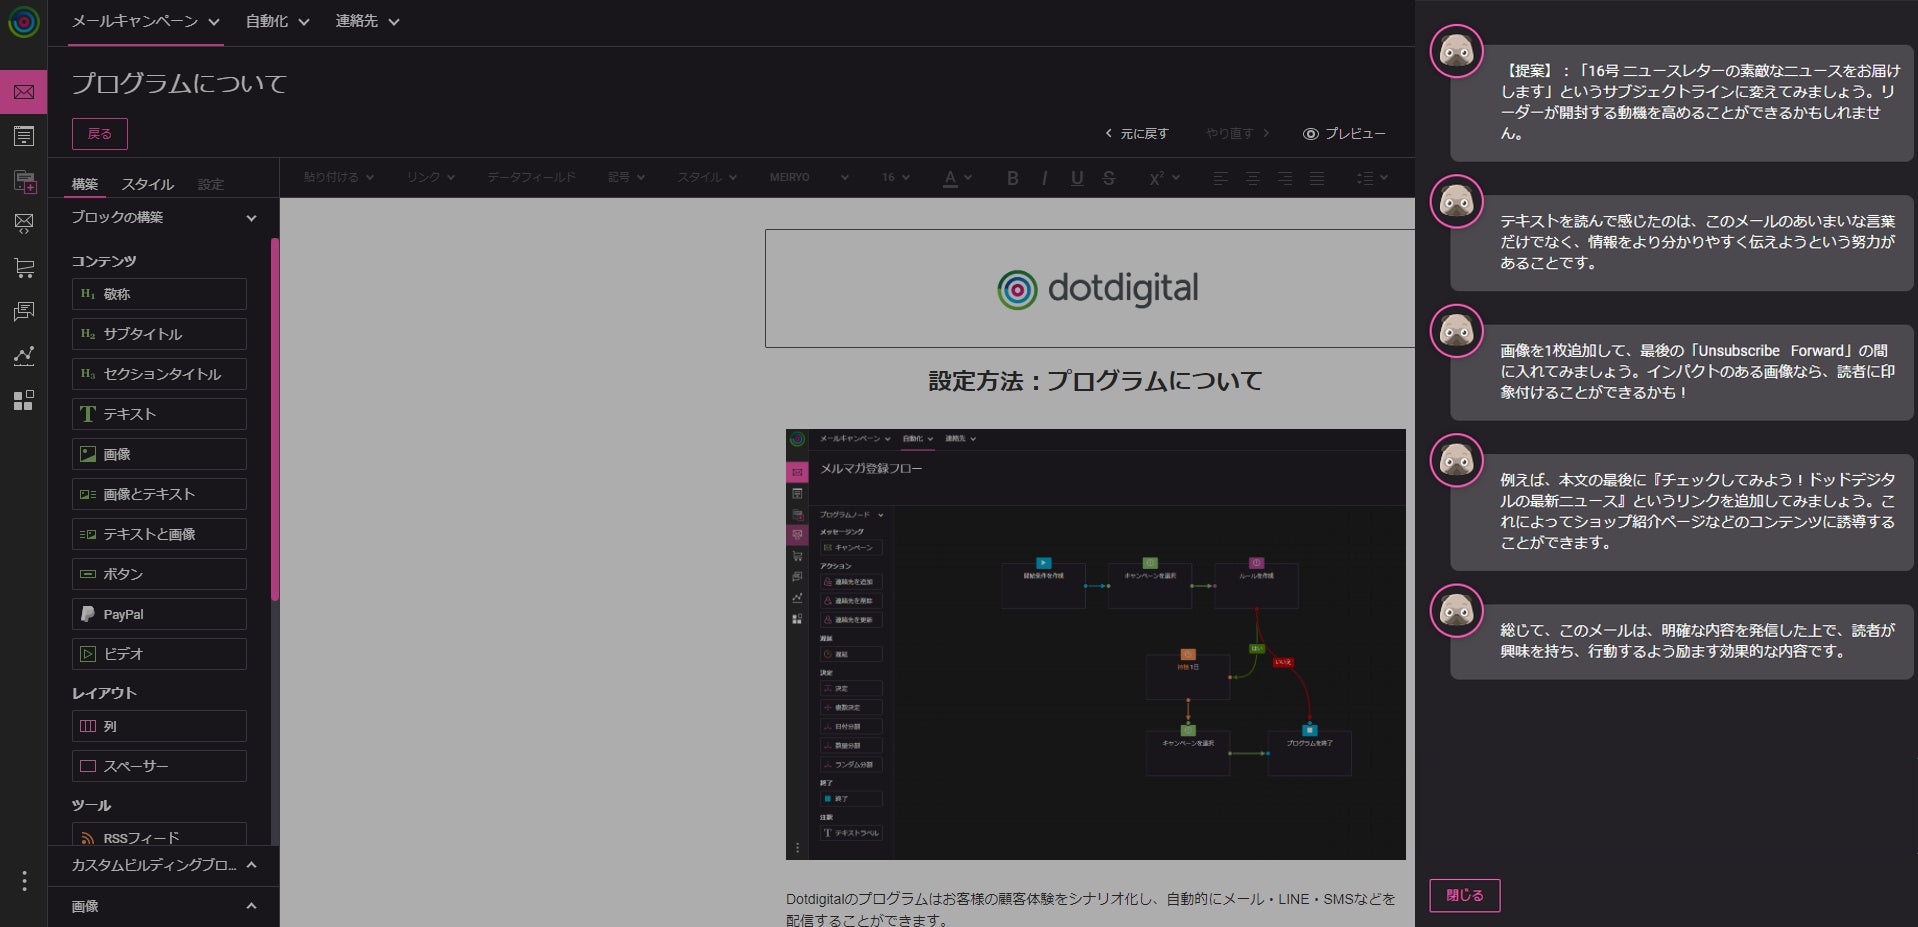The image size is (1918, 927).
Task: Expand the カスタムビルディングブロ... section
Action: coord(163,865)
